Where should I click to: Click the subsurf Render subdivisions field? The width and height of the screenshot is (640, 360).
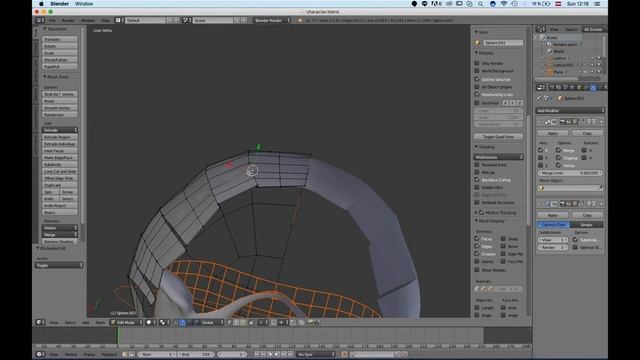(552, 247)
